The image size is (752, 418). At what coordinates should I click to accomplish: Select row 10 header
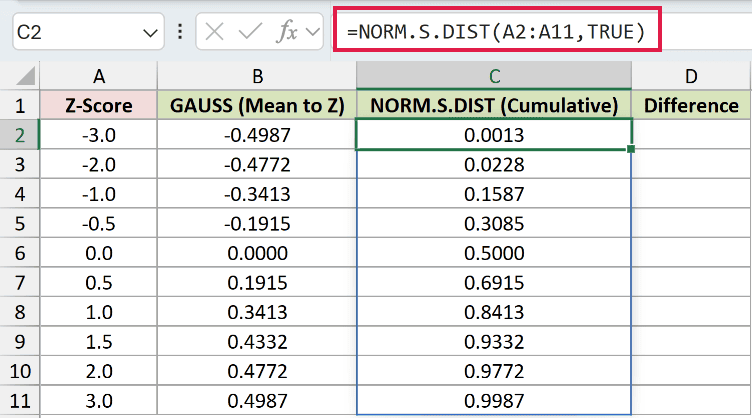[x=20, y=371]
